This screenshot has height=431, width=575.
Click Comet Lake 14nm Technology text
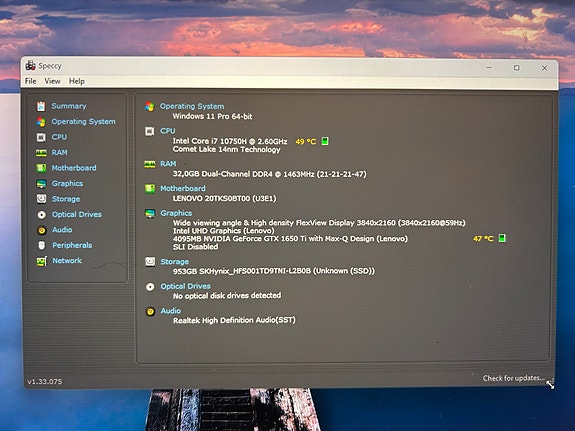[x=227, y=149]
